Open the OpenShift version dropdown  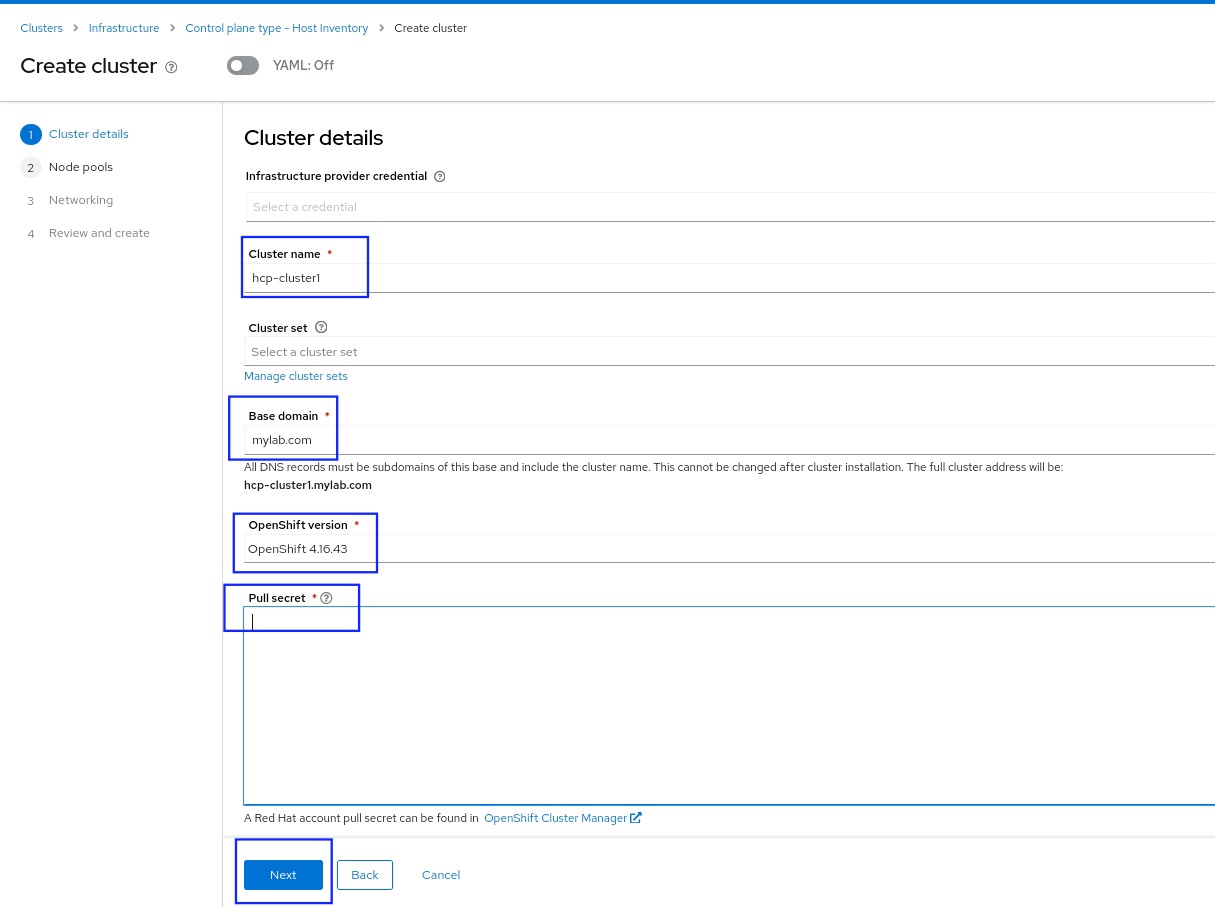tap(730, 549)
